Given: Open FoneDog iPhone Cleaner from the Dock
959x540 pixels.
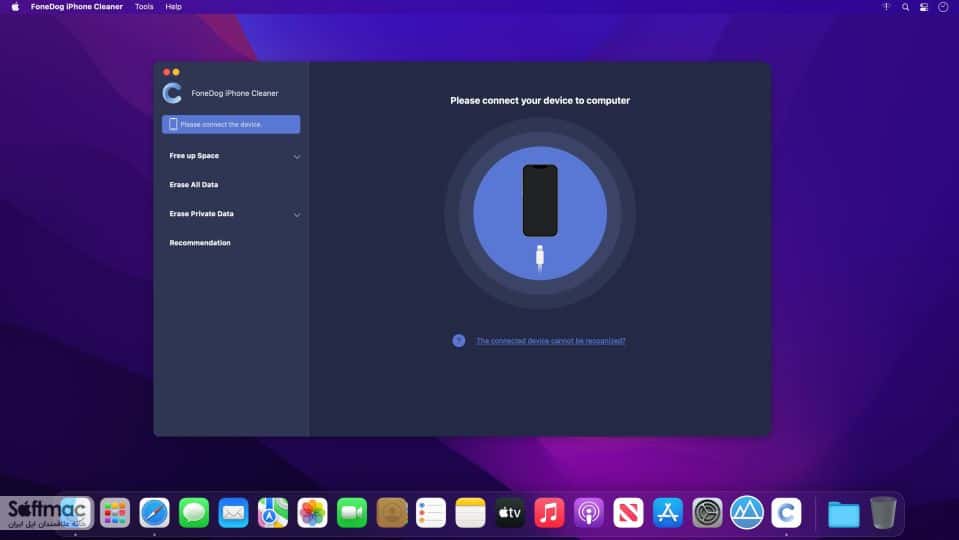Looking at the screenshot, I should pyautogui.click(x=786, y=512).
